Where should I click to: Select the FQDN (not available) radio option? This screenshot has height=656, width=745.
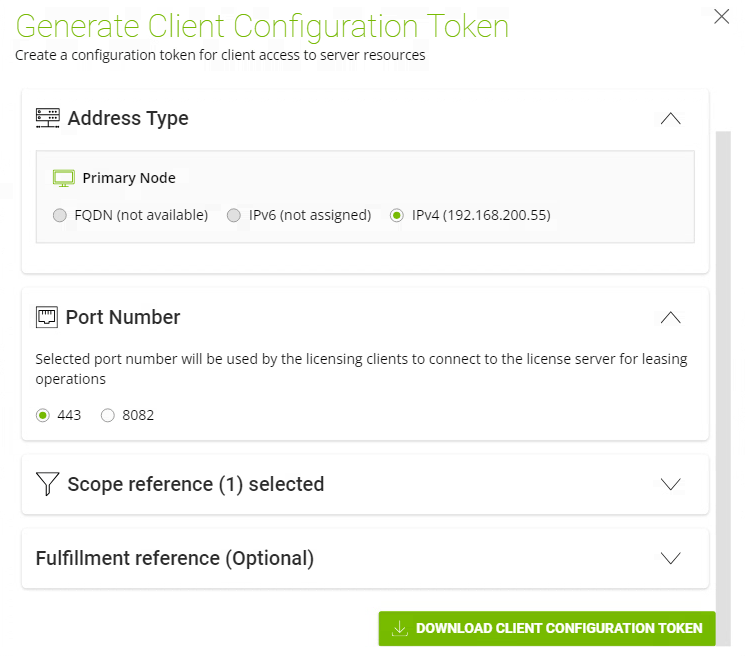[59, 215]
